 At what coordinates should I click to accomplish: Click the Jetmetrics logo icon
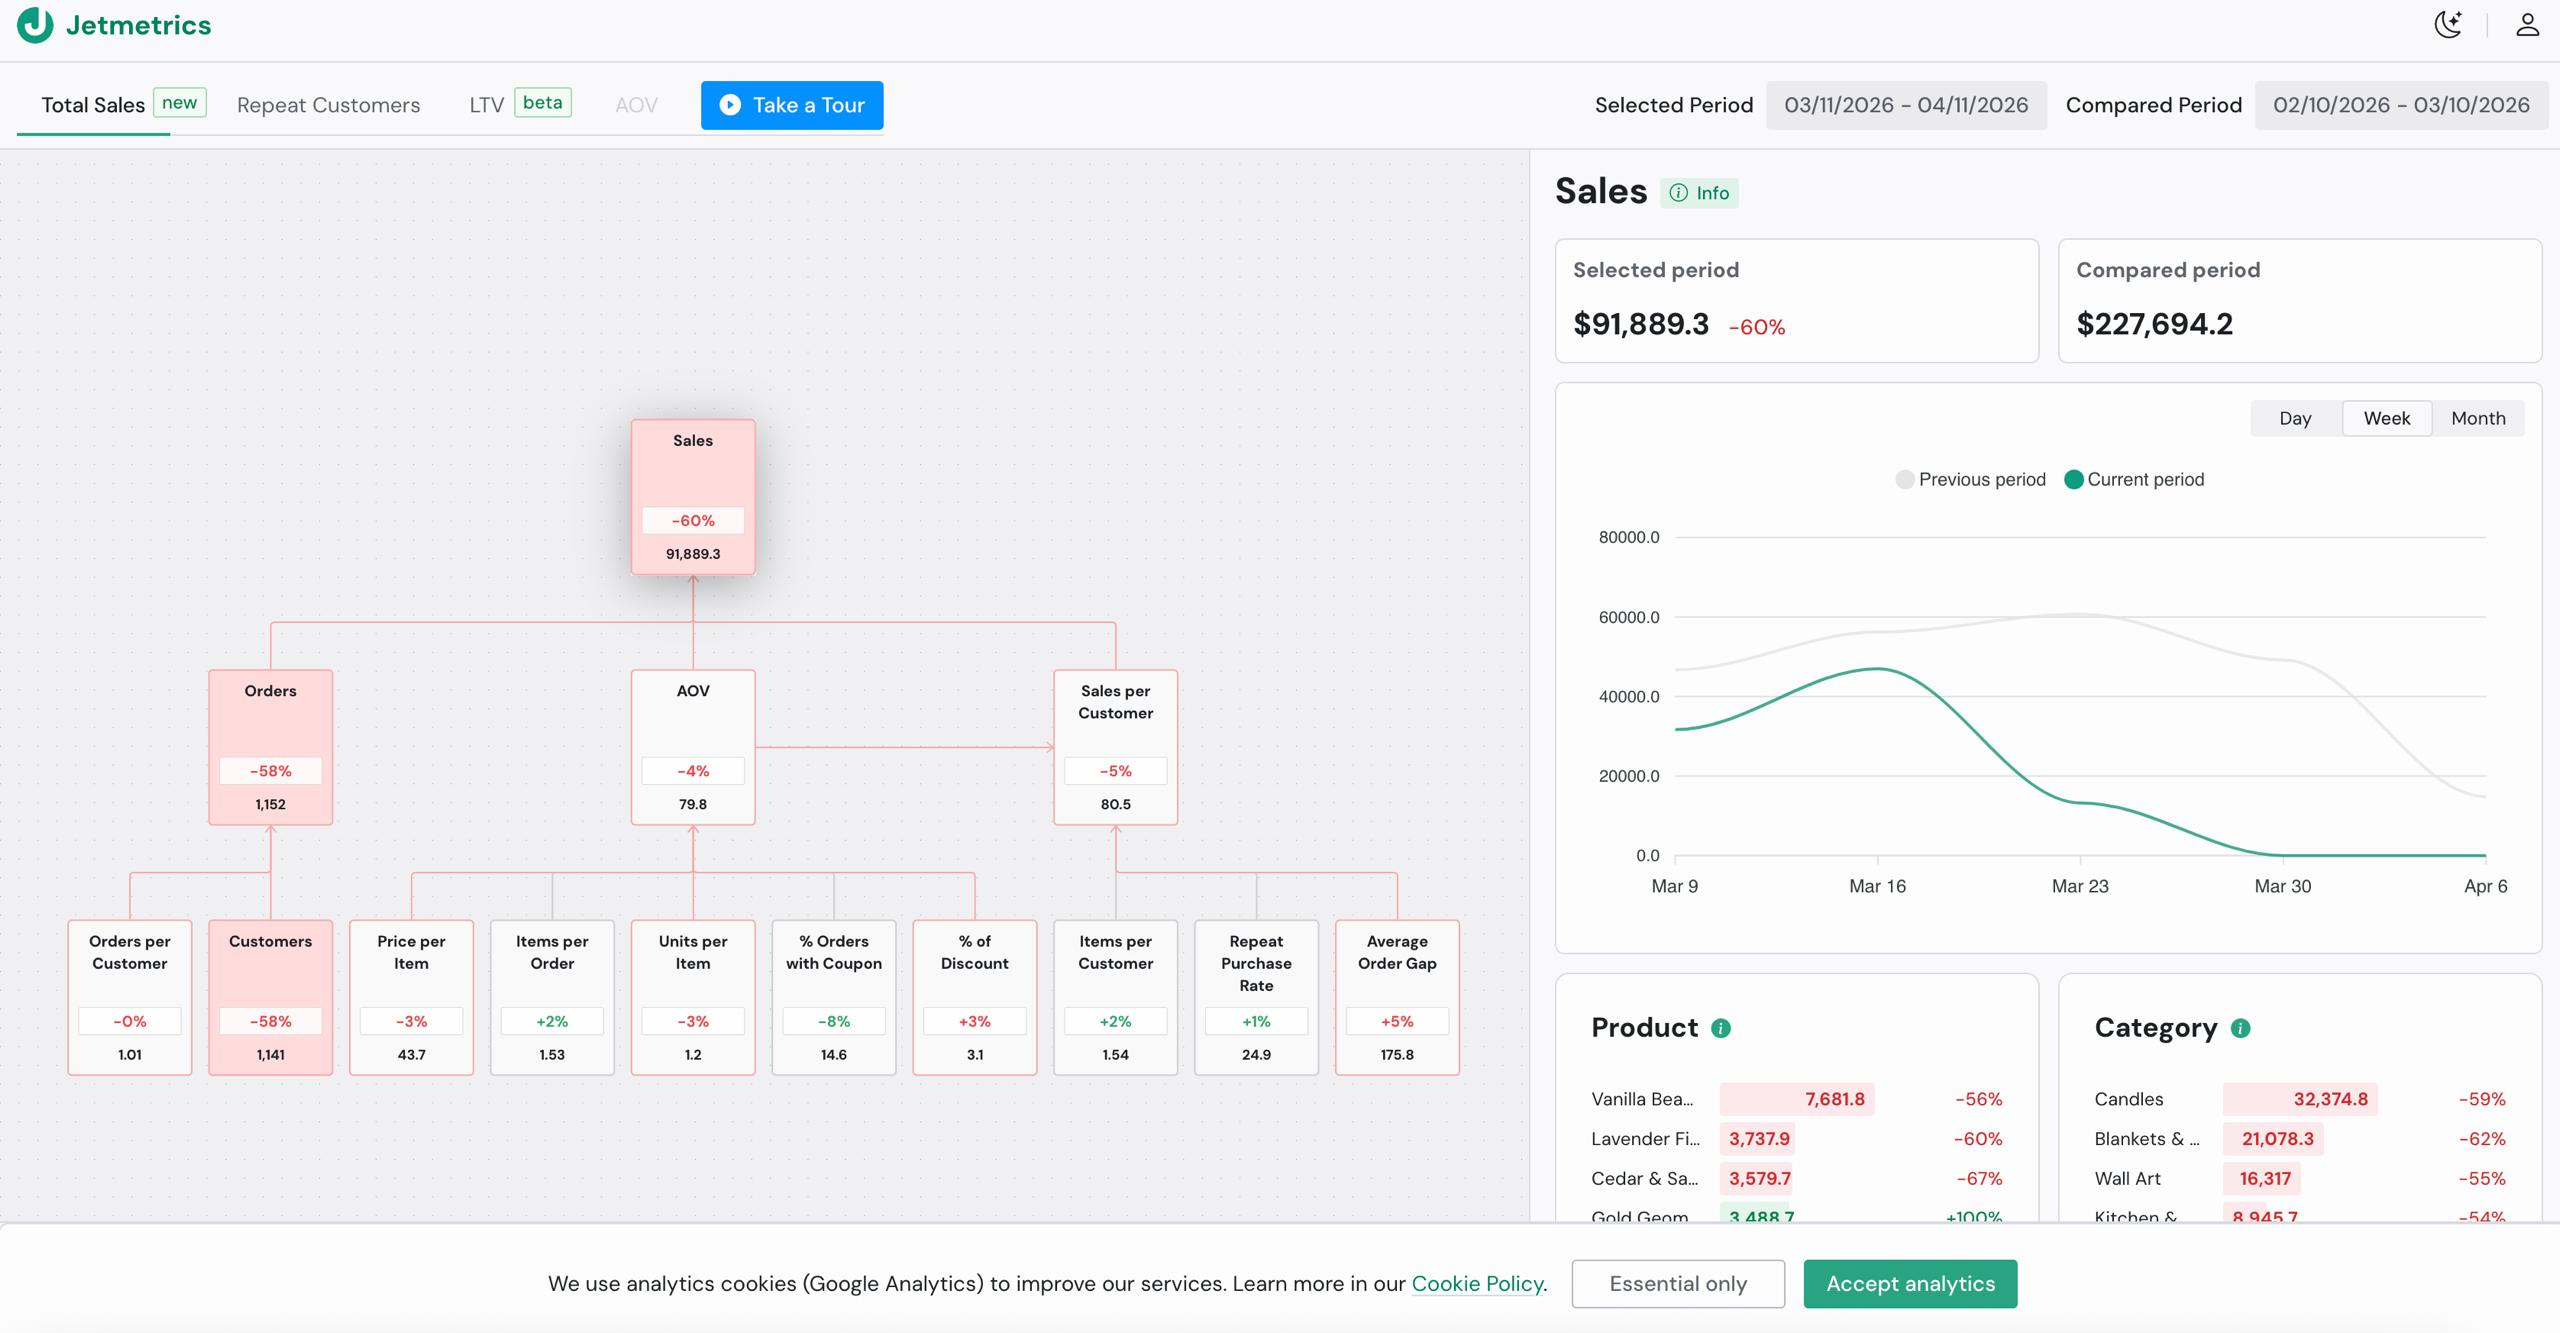(x=35, y=25)
